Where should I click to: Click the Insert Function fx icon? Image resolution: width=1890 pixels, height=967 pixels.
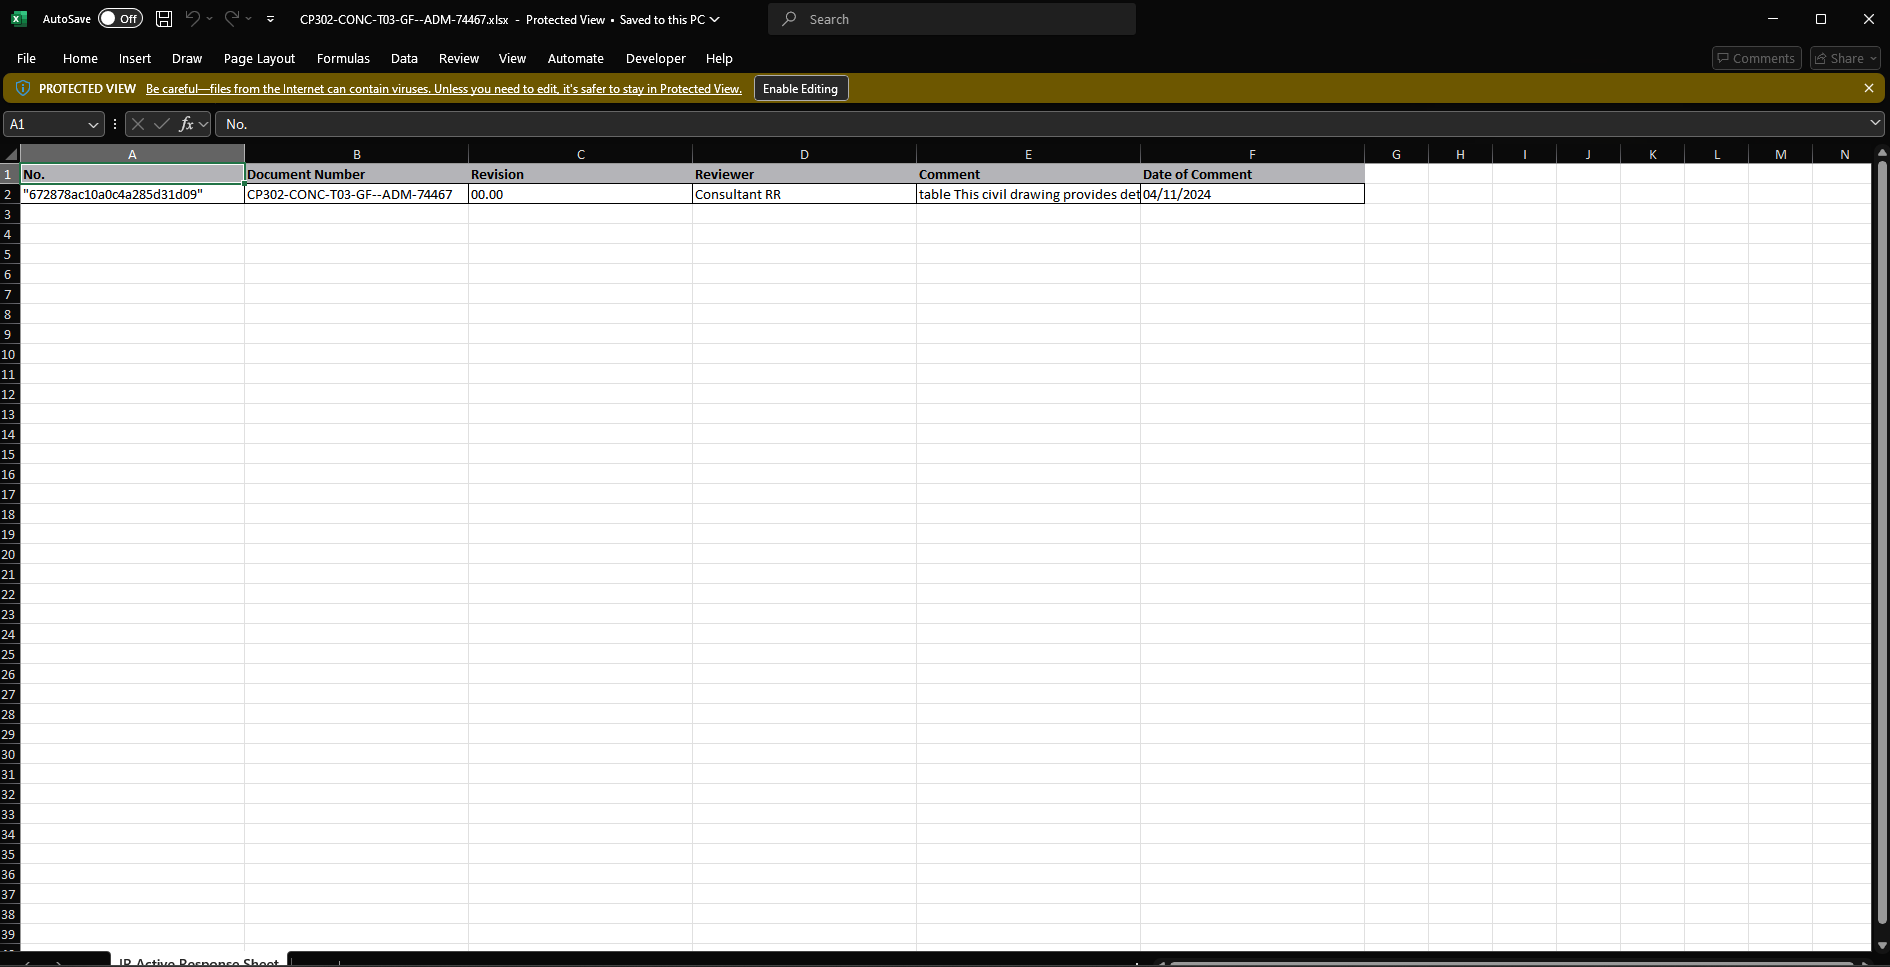186,124
